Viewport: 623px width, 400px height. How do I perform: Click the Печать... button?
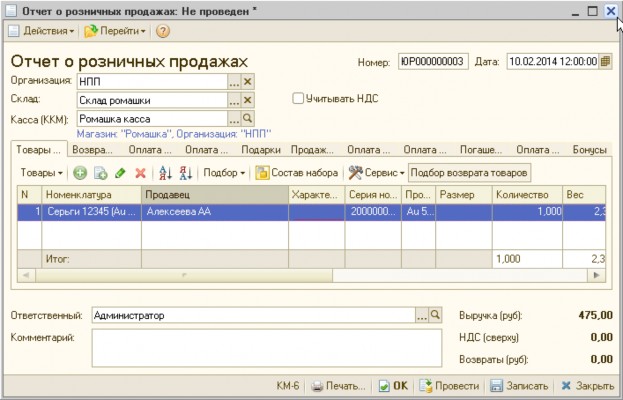[x=338, y=386]
